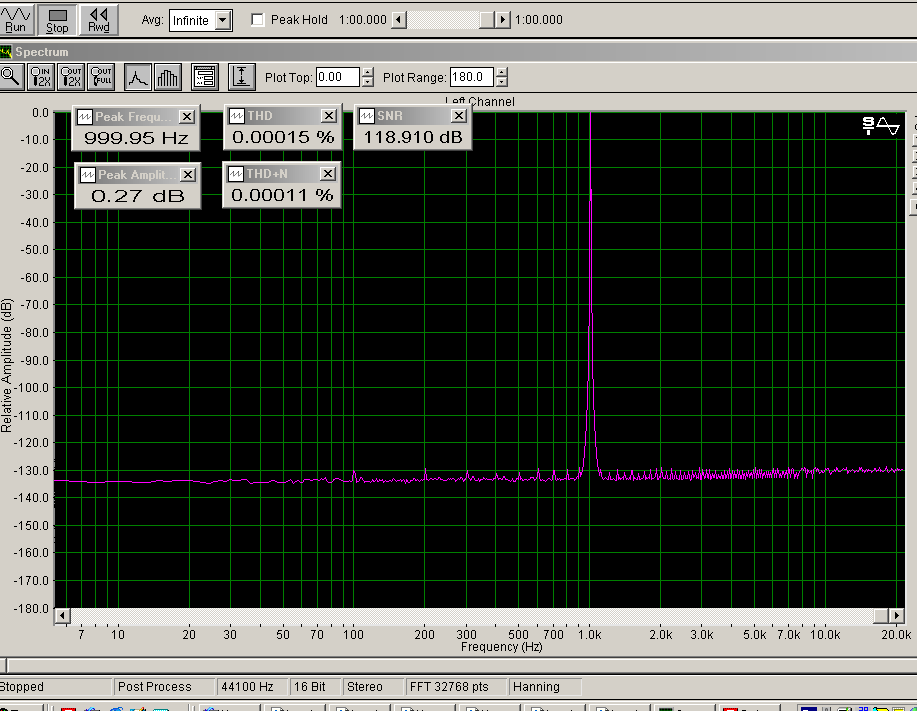Select the magnifier zoom tool

(x=11, y=76)
